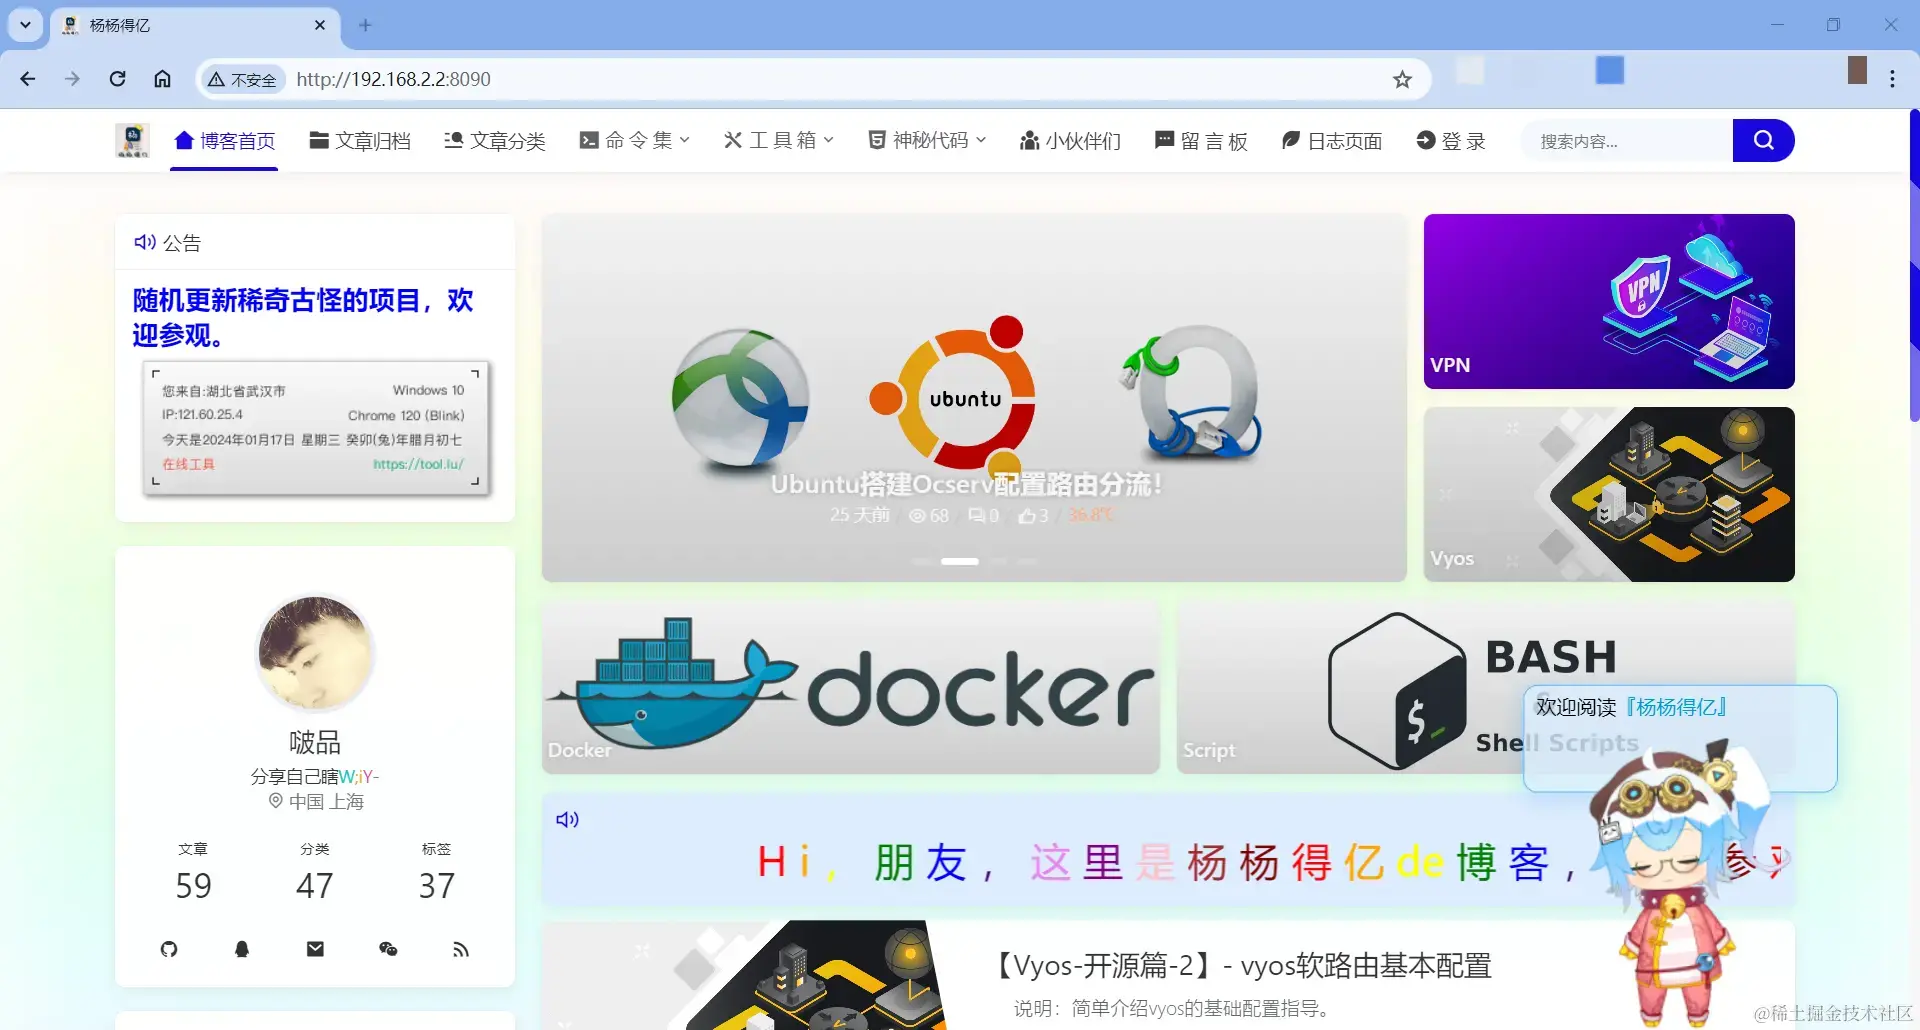1920x1030 pixels.
Task: Click the 中国 上海 location text
Action: (316, 802)
